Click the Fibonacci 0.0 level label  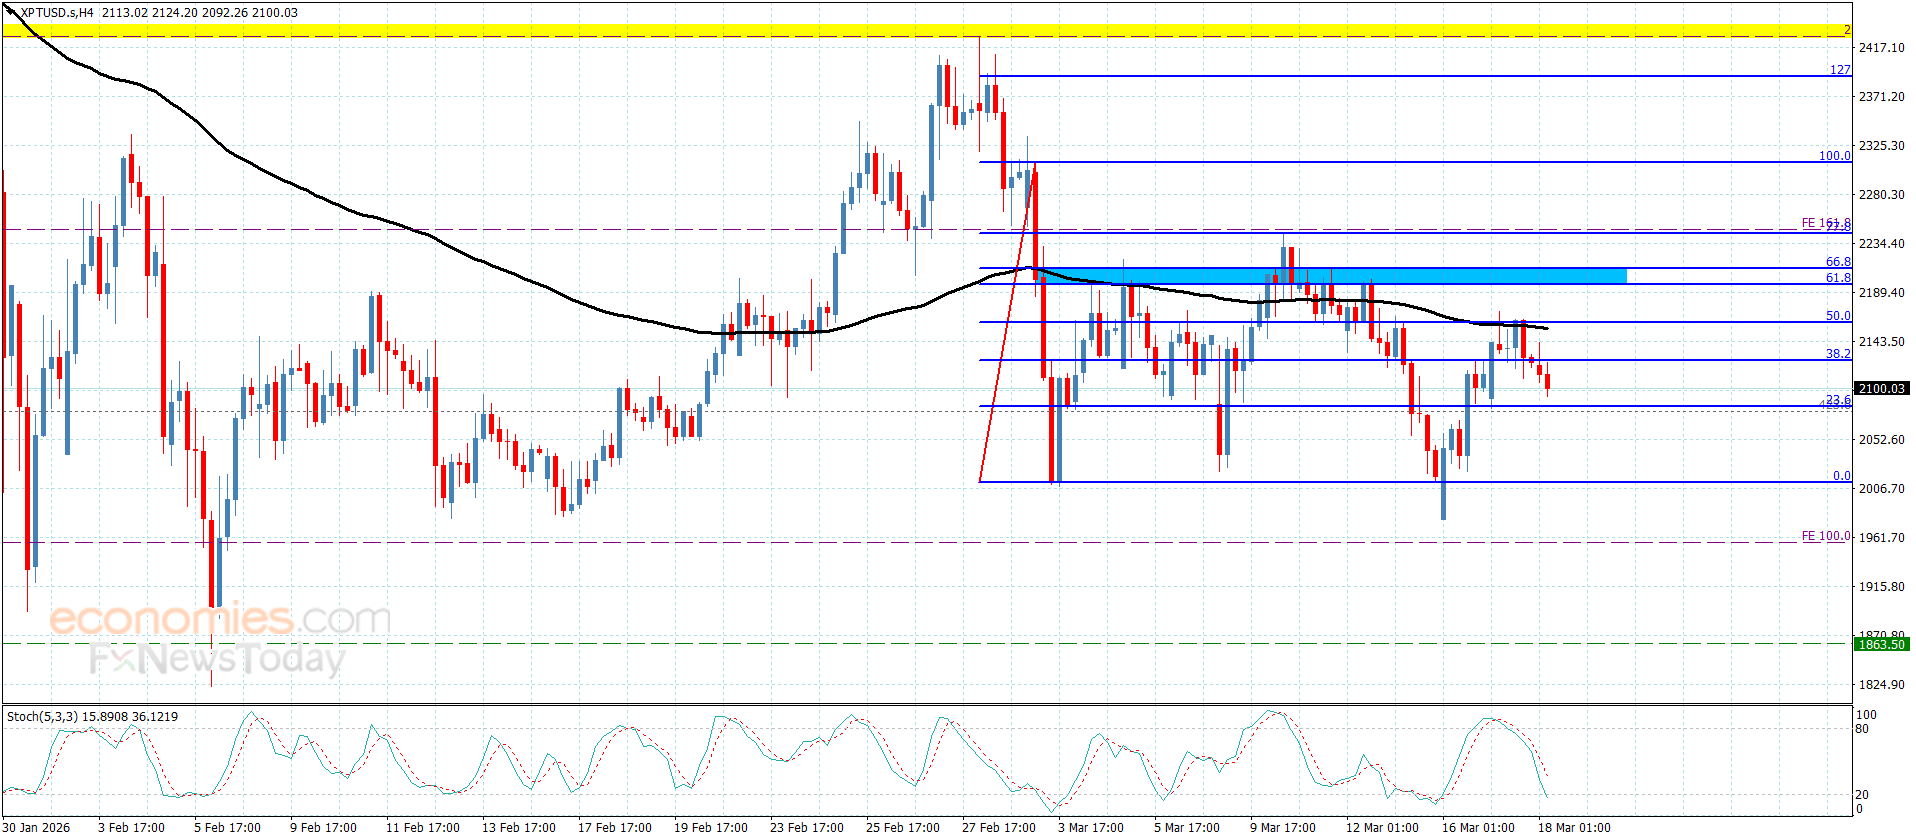[1840, 476]
